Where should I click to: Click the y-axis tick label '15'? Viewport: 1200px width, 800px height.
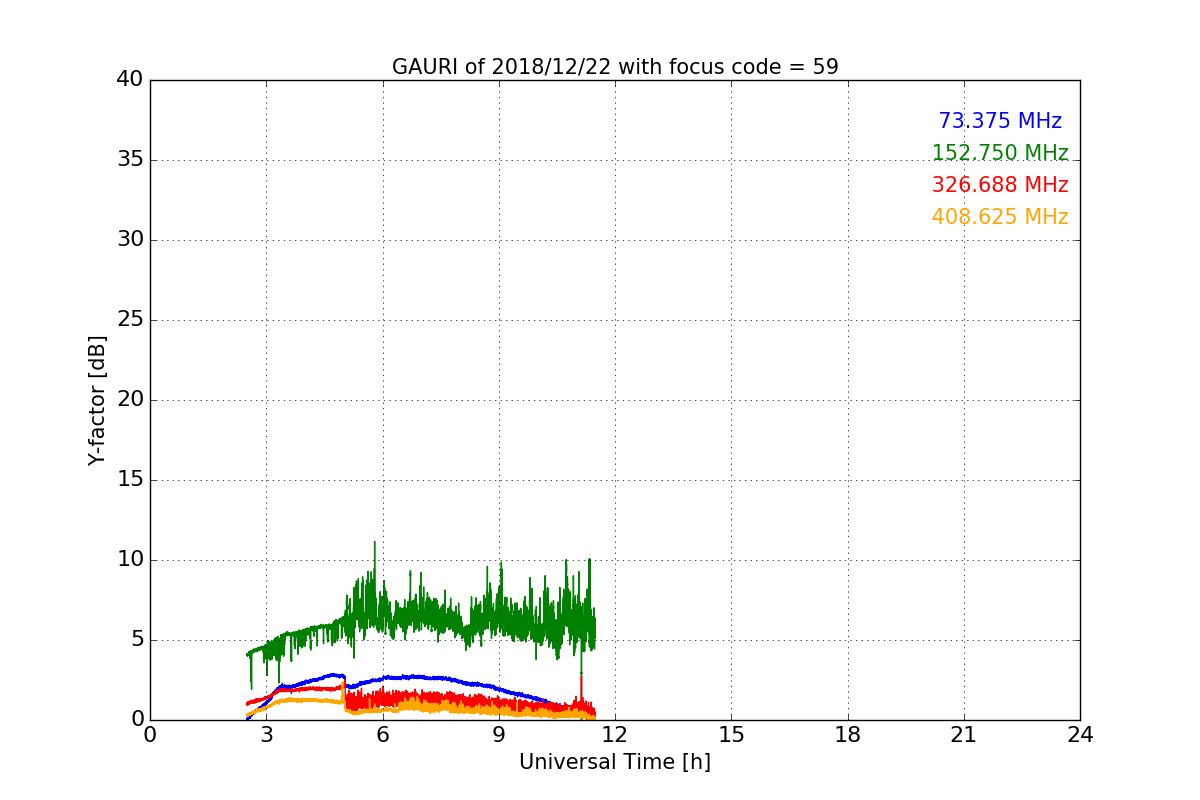click(130, 480)
